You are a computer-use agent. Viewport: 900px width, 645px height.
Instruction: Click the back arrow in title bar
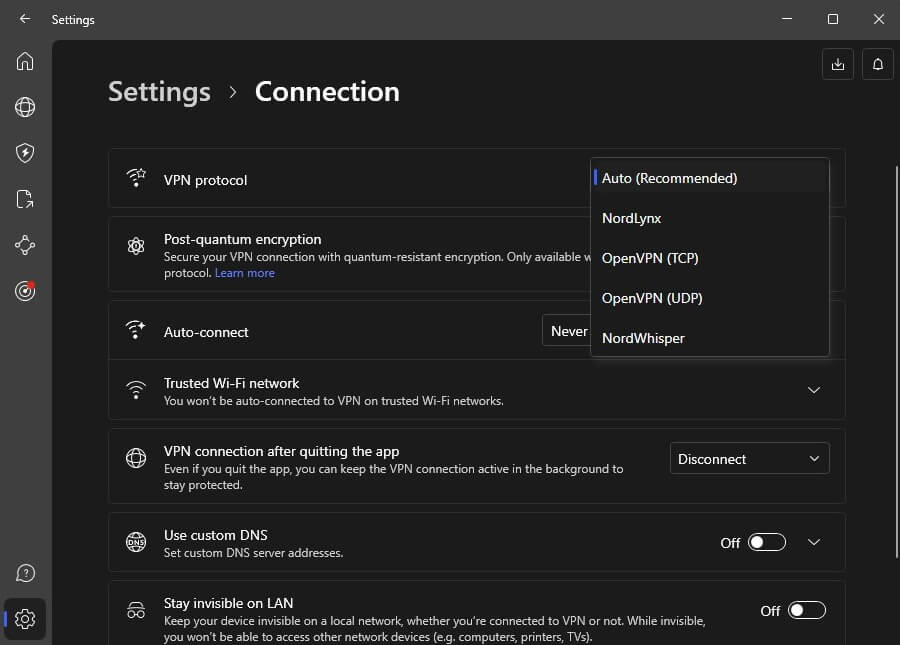(x=25, y=19)
